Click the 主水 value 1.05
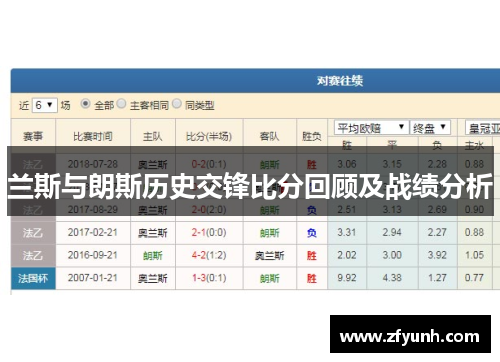 [x=474, y=255]
